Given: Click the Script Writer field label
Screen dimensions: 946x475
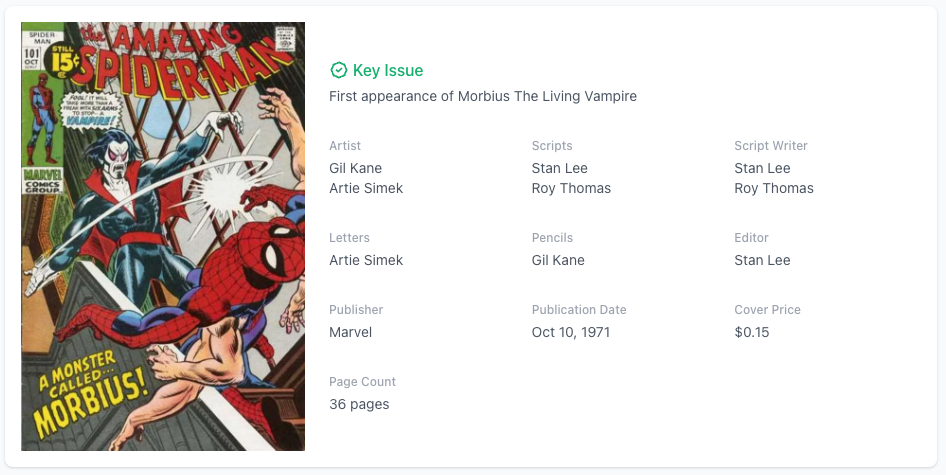Looking at the screenshot, I should [771, 146].
